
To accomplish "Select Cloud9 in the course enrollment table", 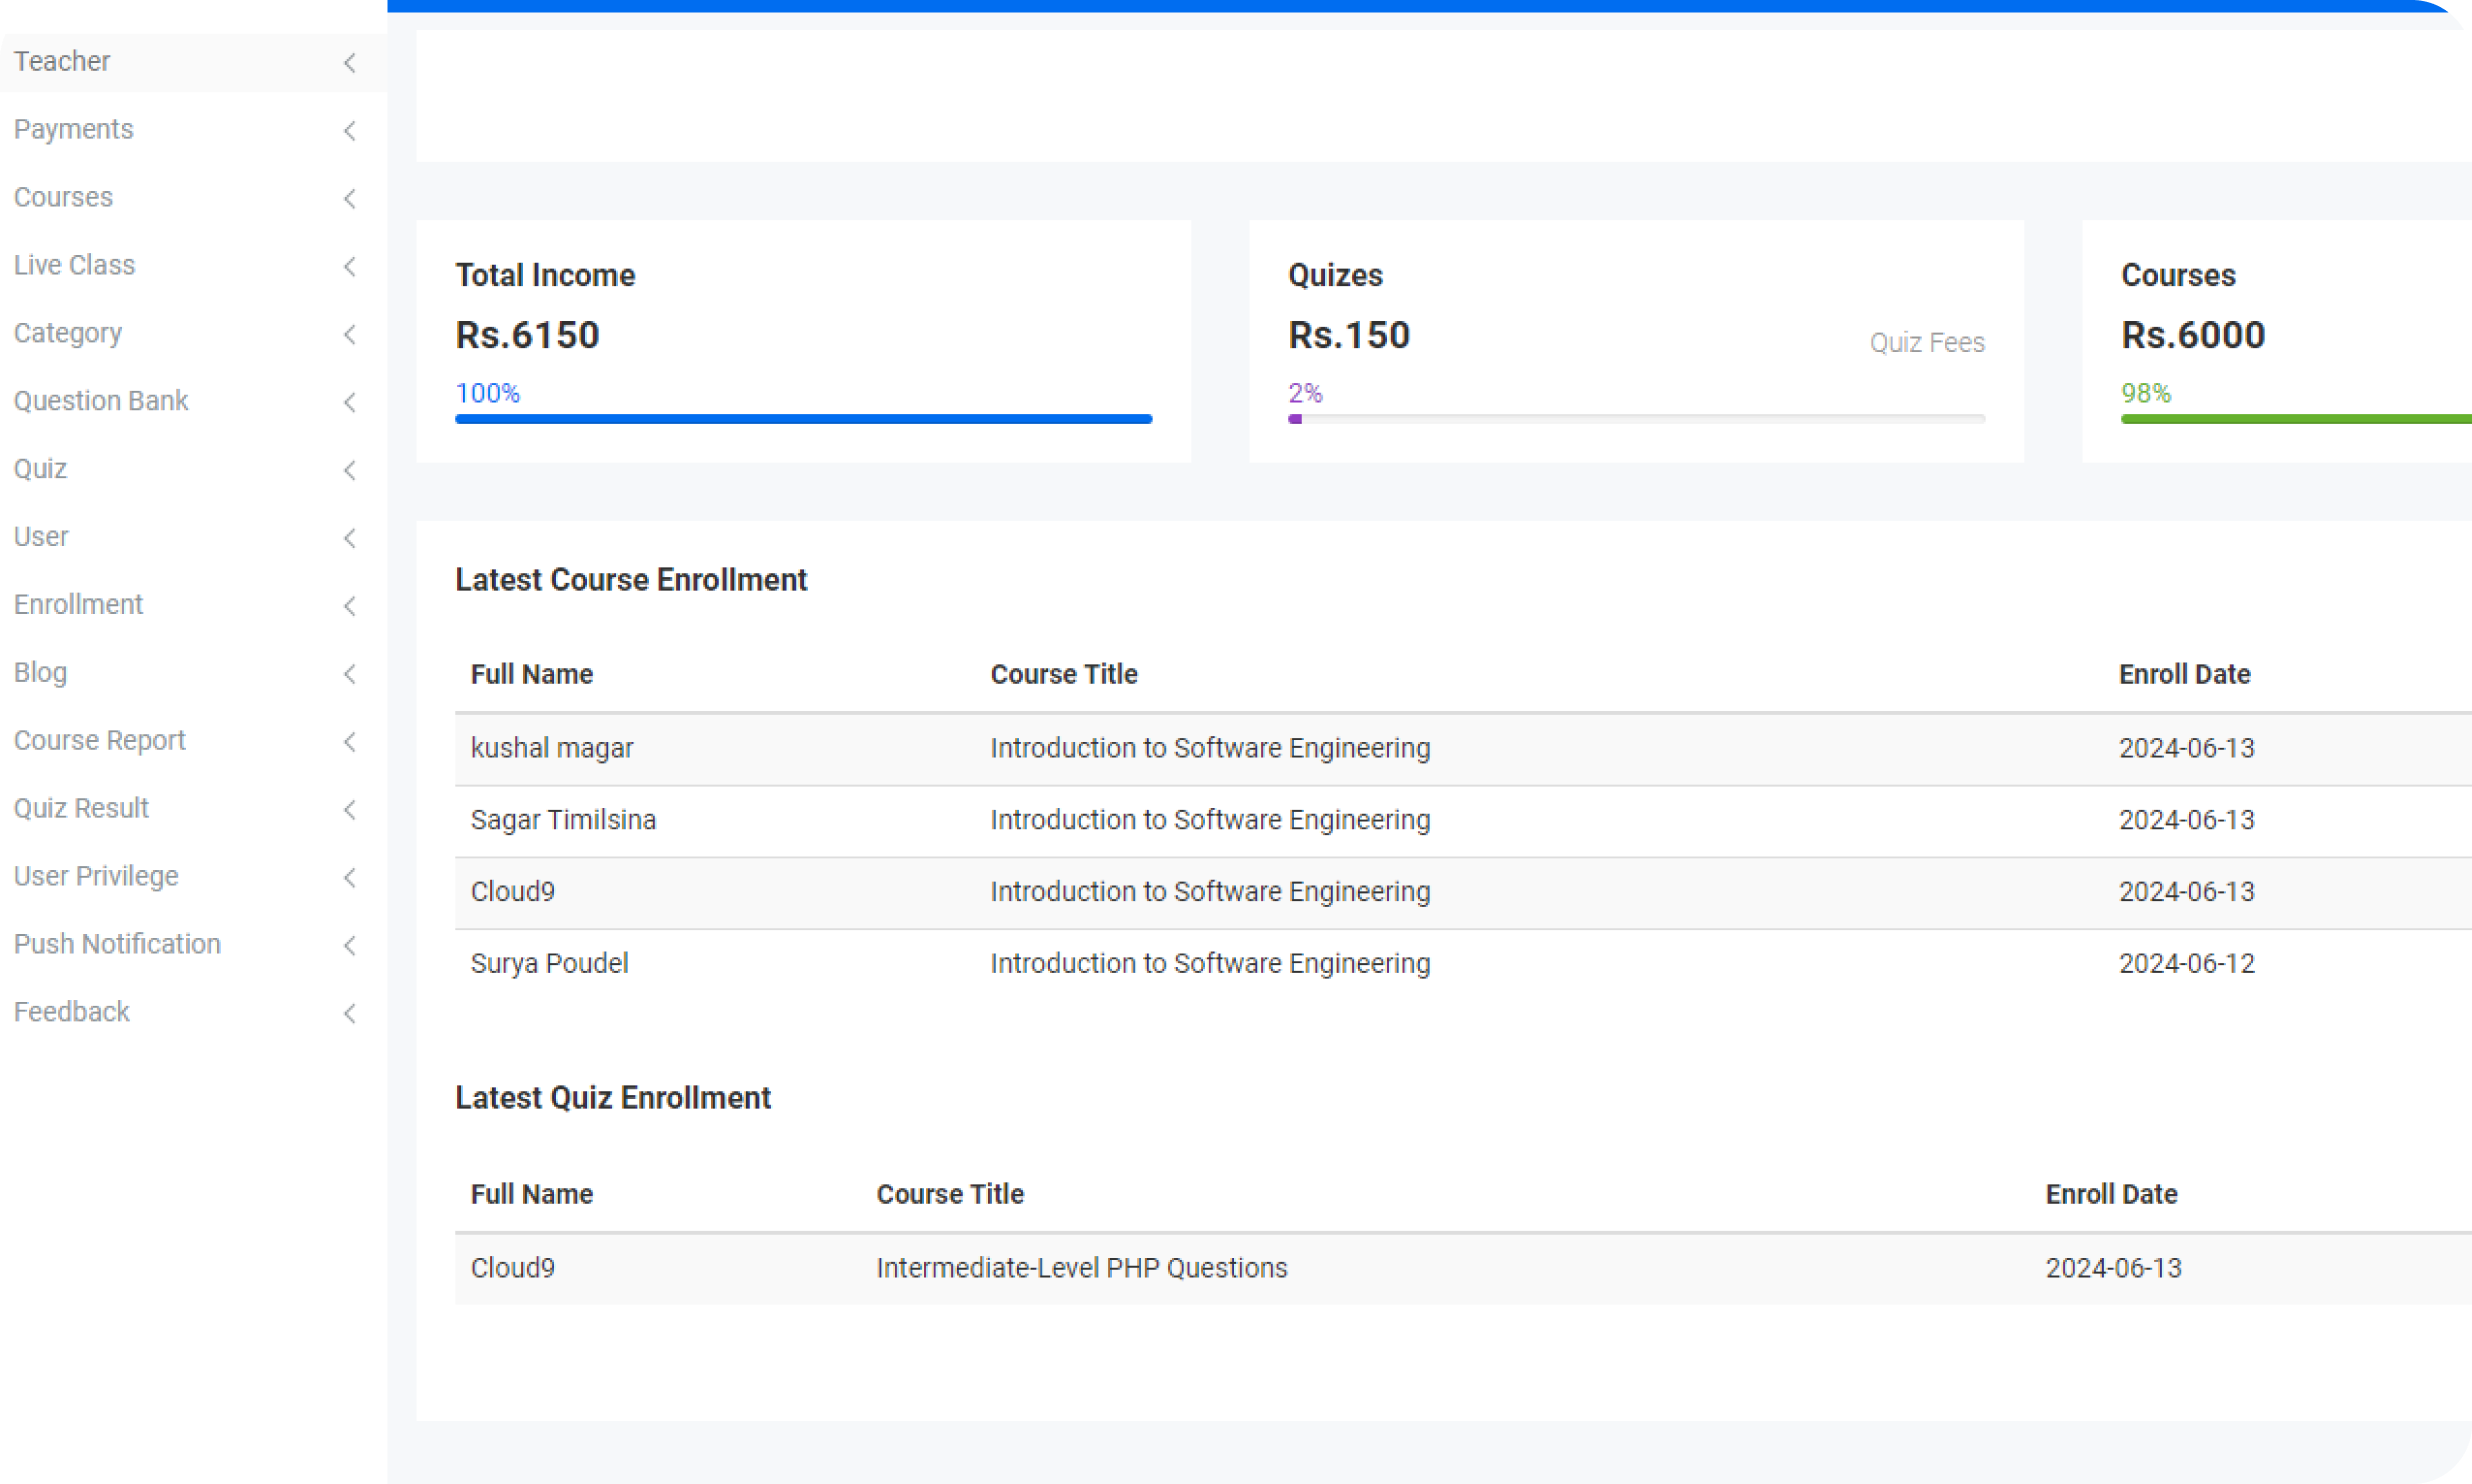I will tap(512, 892).
